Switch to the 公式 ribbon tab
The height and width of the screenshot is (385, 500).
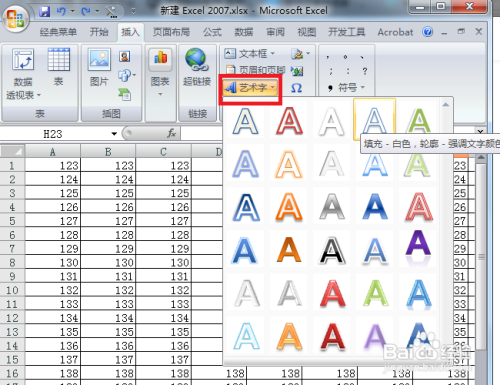point(212,32)
